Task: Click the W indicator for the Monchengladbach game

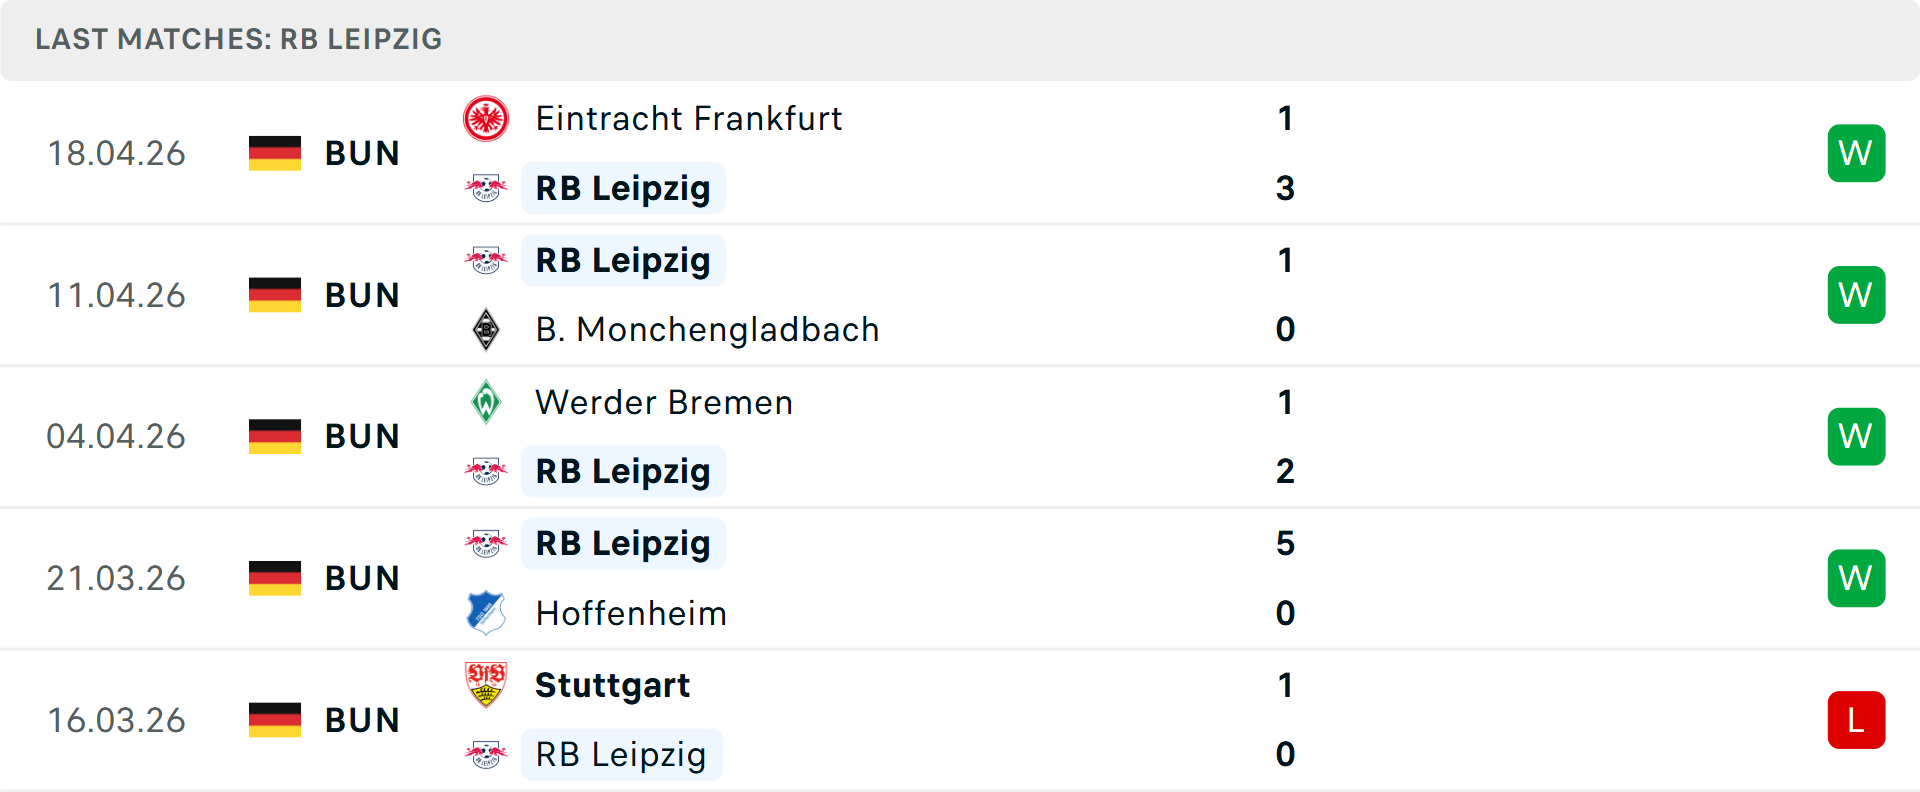Action: point(1856,294)
